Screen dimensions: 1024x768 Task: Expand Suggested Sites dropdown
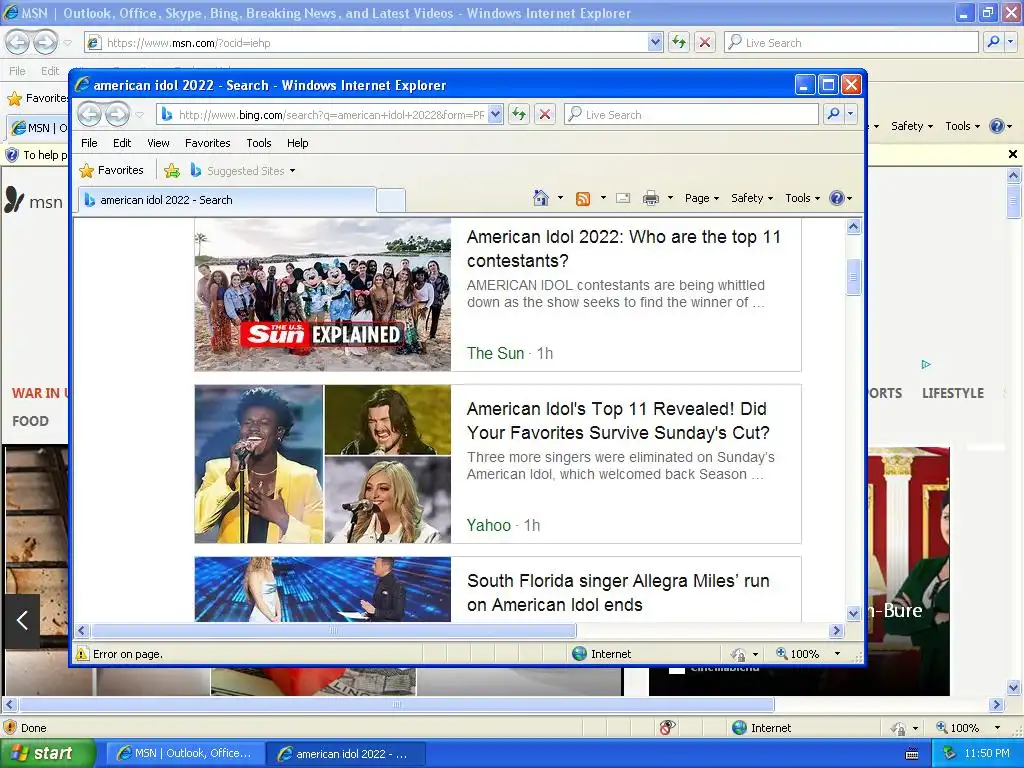tap(293, 170)
